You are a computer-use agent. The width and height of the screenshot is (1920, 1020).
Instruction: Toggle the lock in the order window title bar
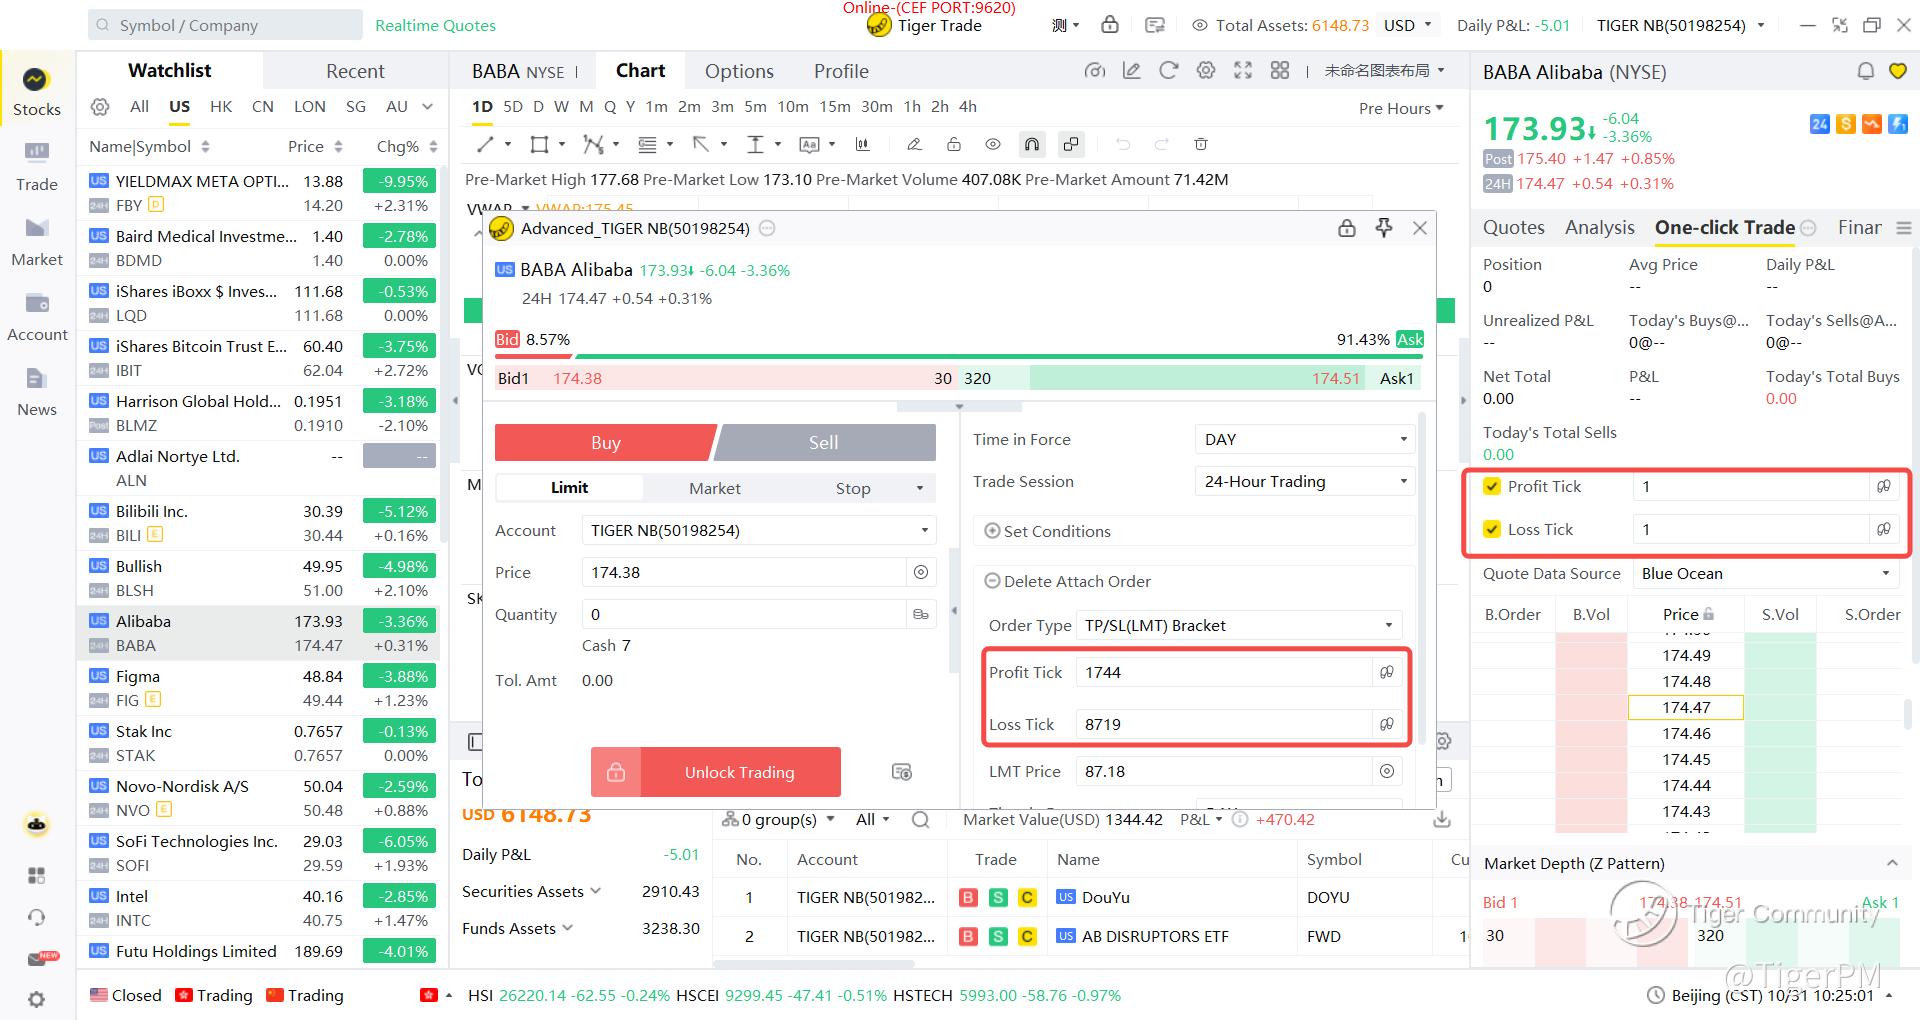coord(1347,228)
